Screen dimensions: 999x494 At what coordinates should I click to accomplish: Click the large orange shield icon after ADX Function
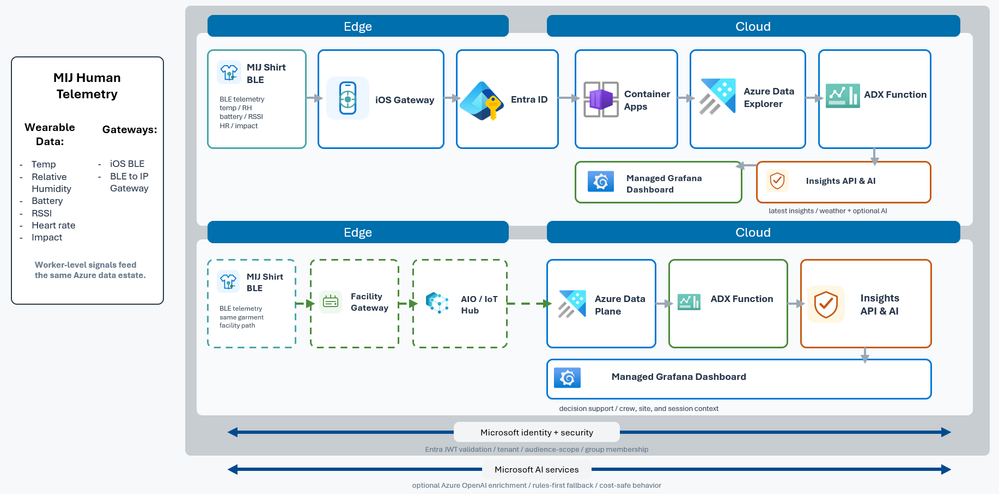pos(826,304)
